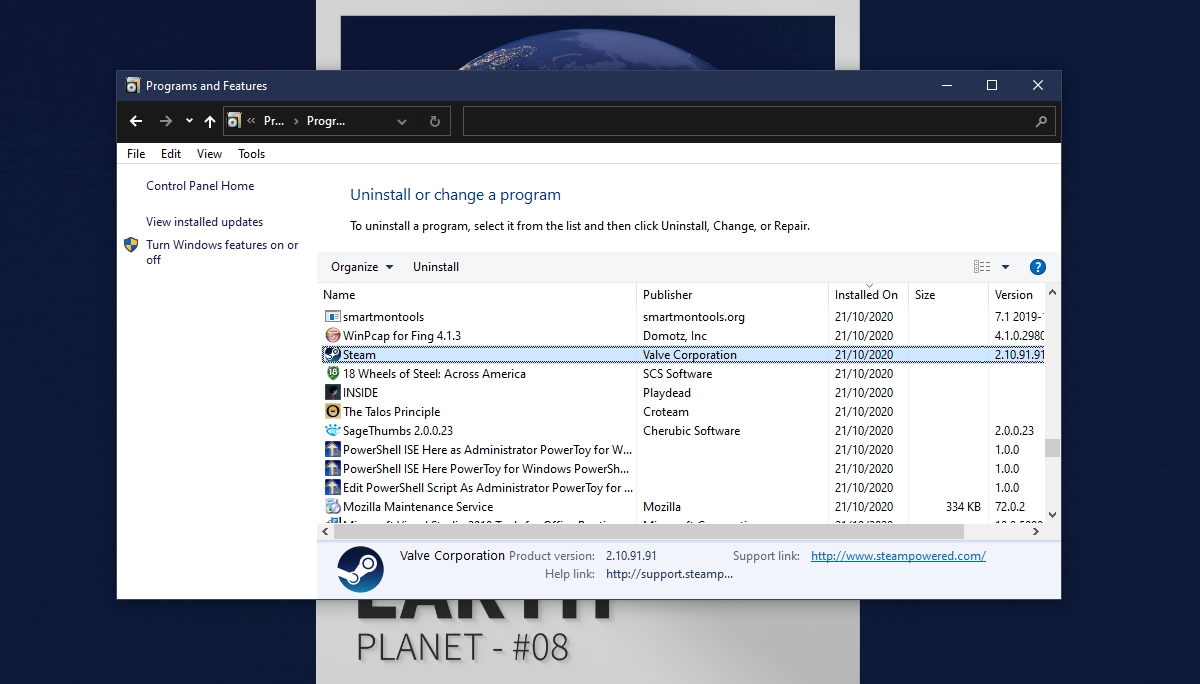Click The Talos Principle icon
The width and height of the screenshot is (1200, 684).
(x=333, y=412)
